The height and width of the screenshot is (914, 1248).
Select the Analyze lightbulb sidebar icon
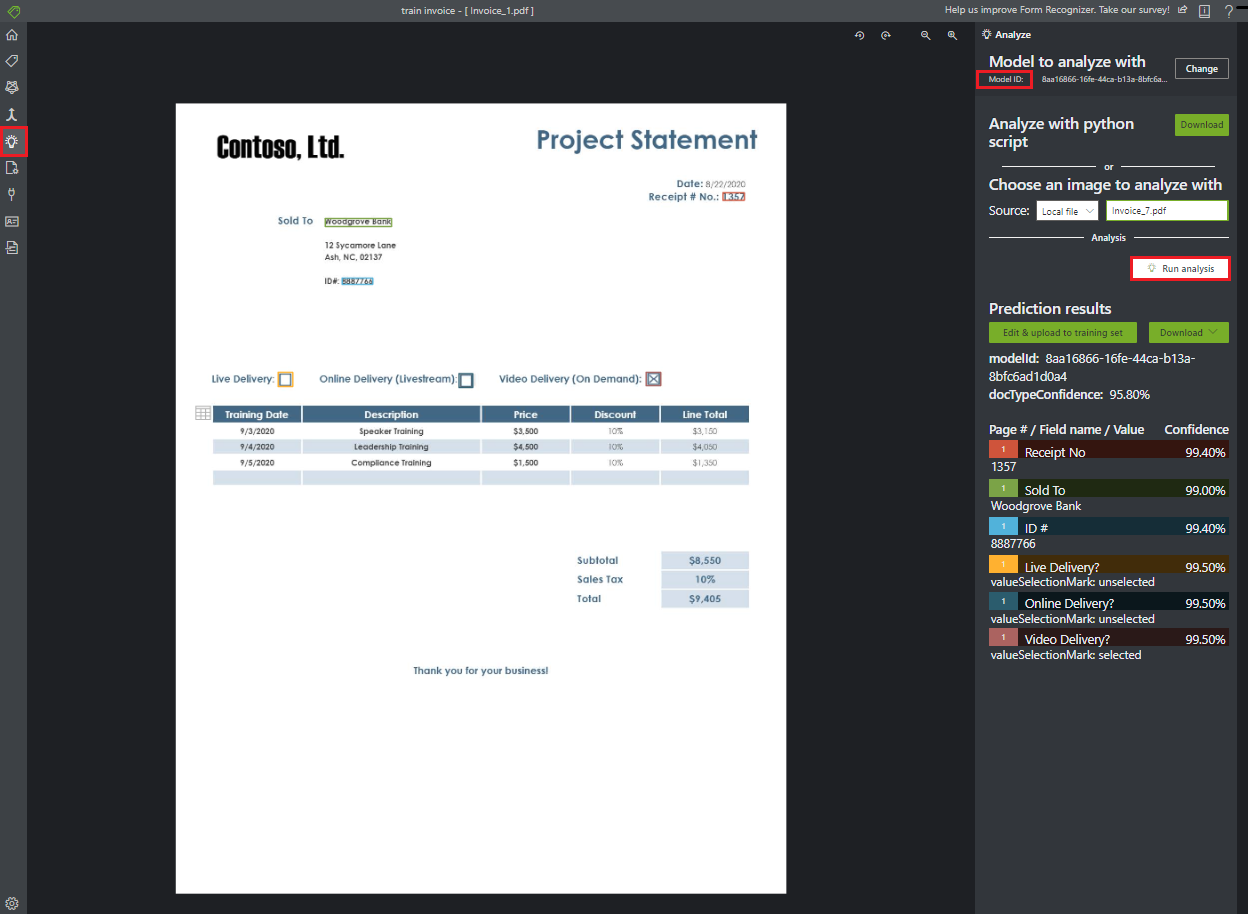12,140
